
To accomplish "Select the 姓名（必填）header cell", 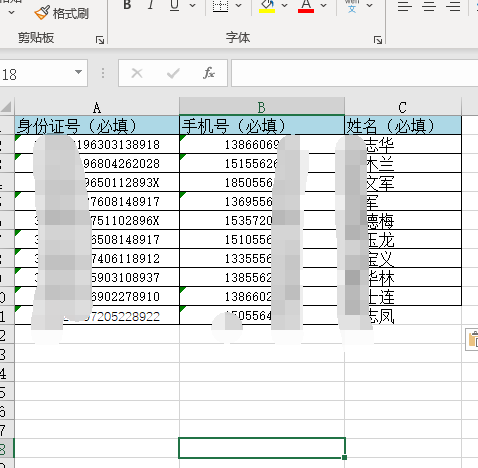I will click(x=403, y=125).
